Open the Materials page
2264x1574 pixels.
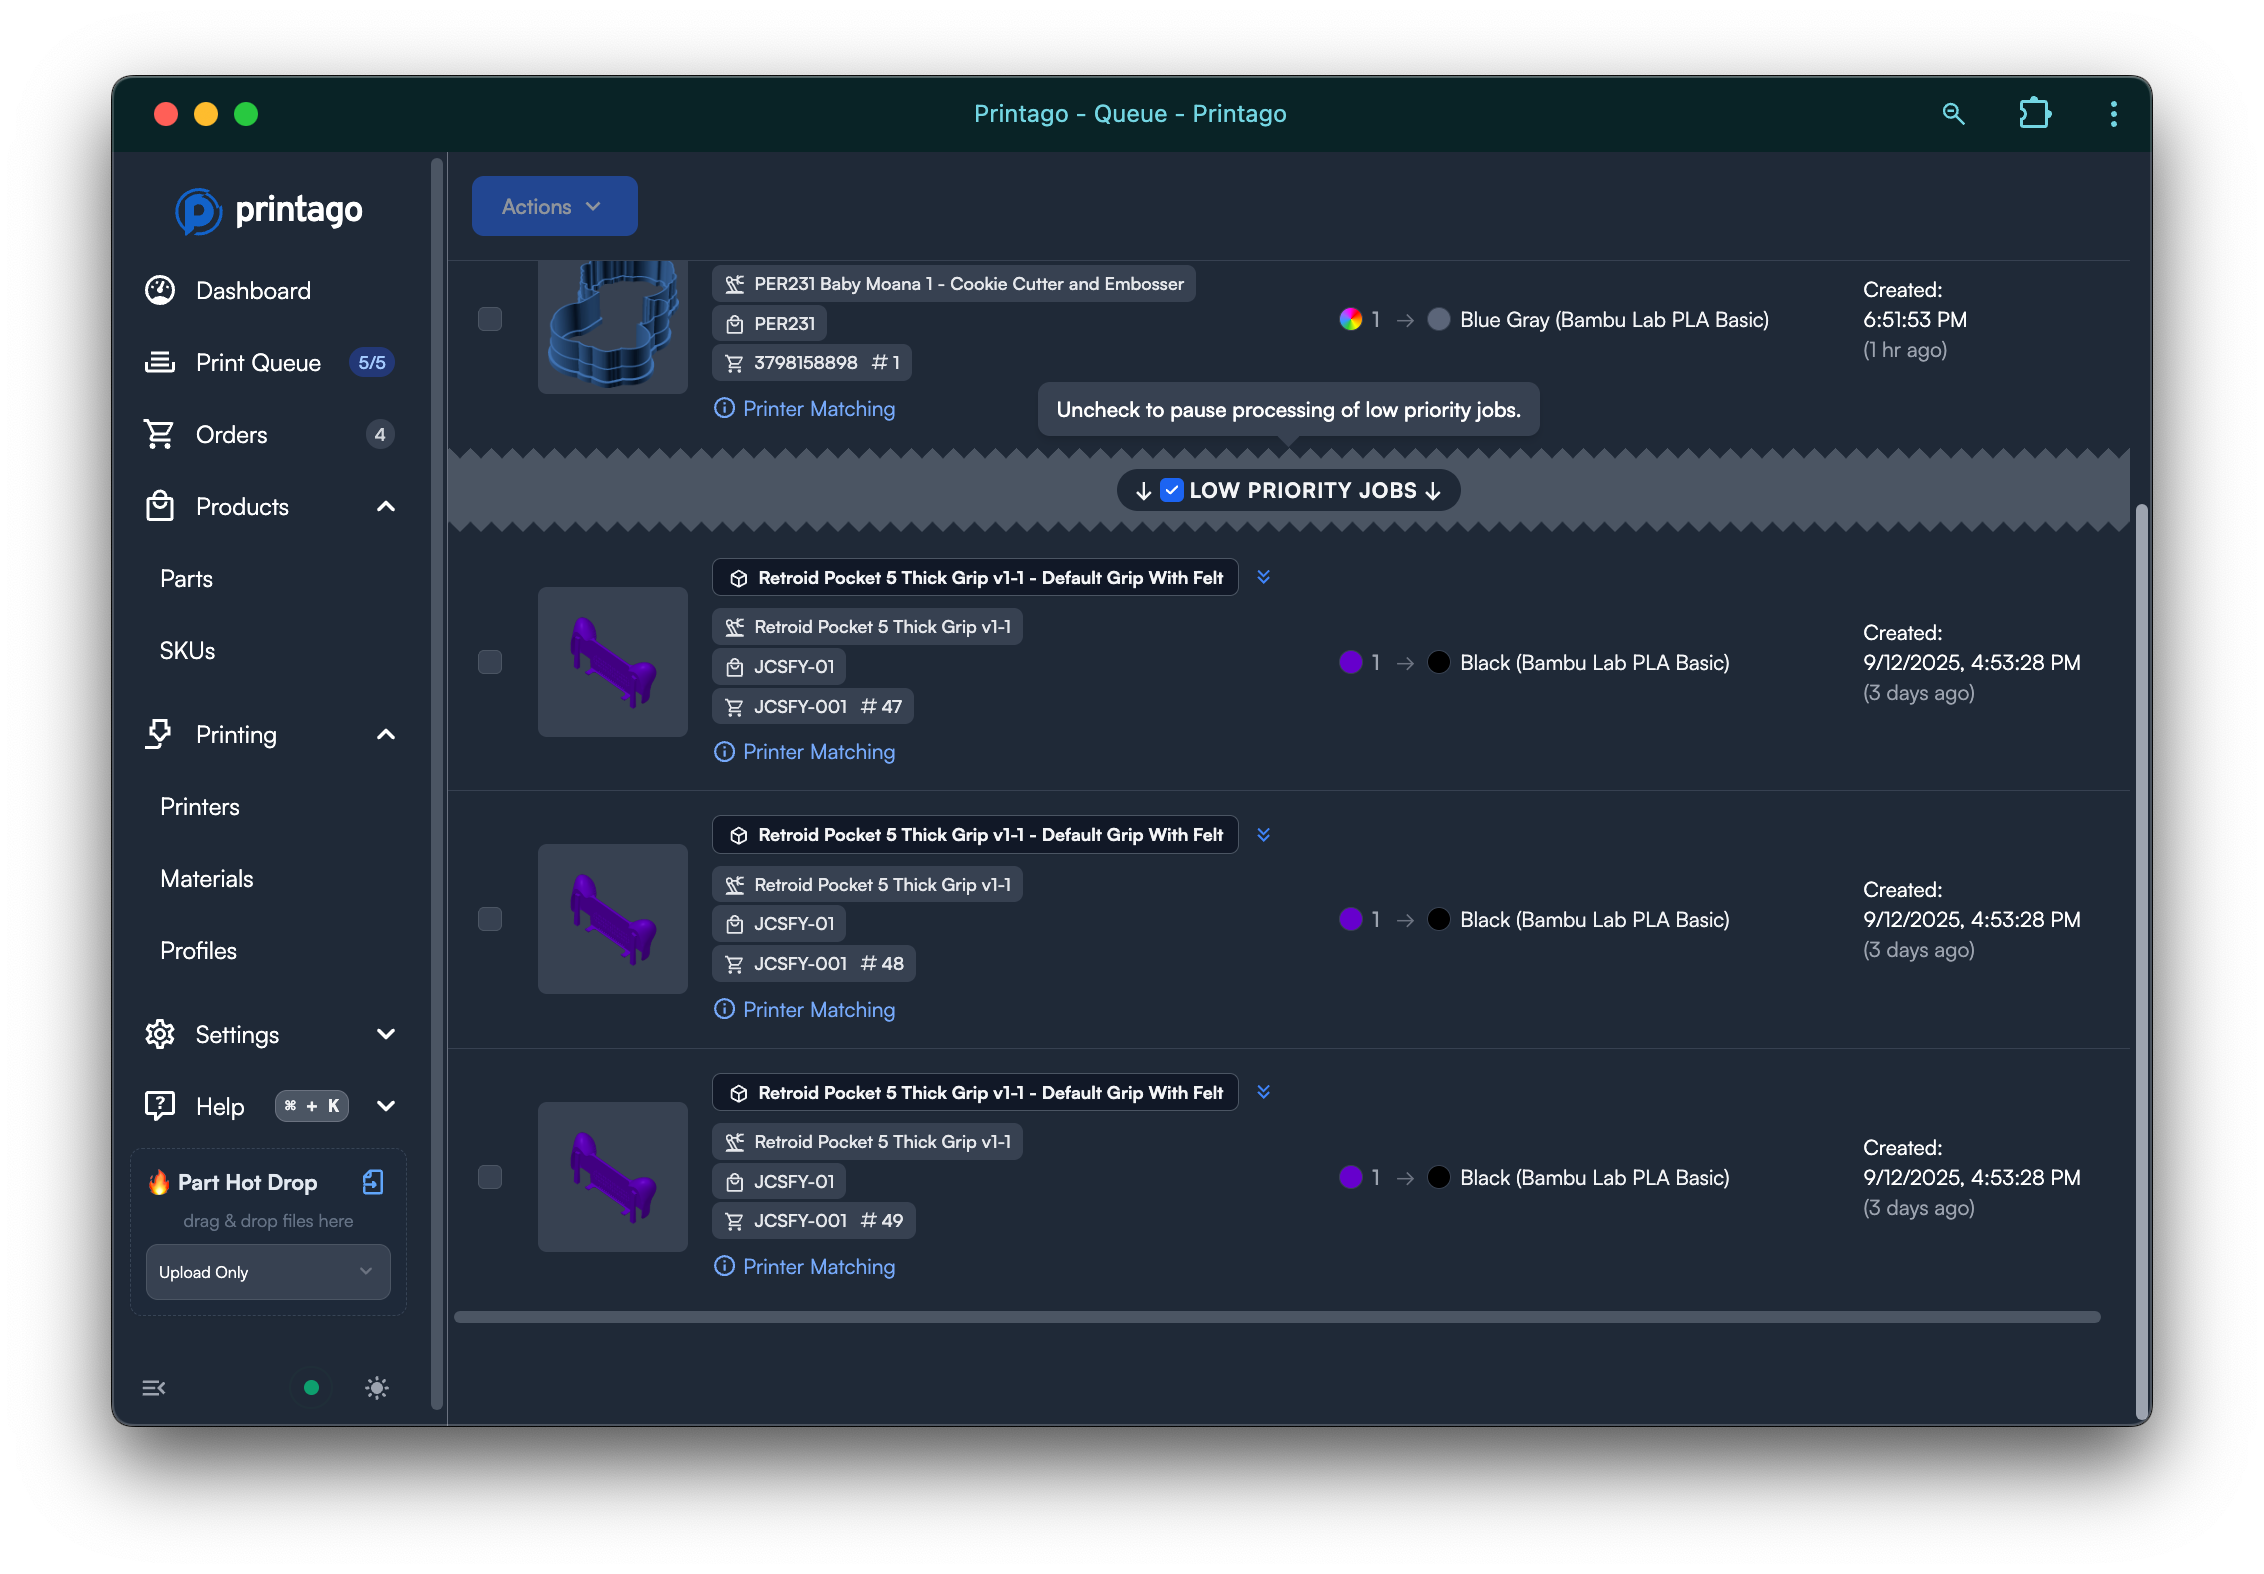(207, 879)
